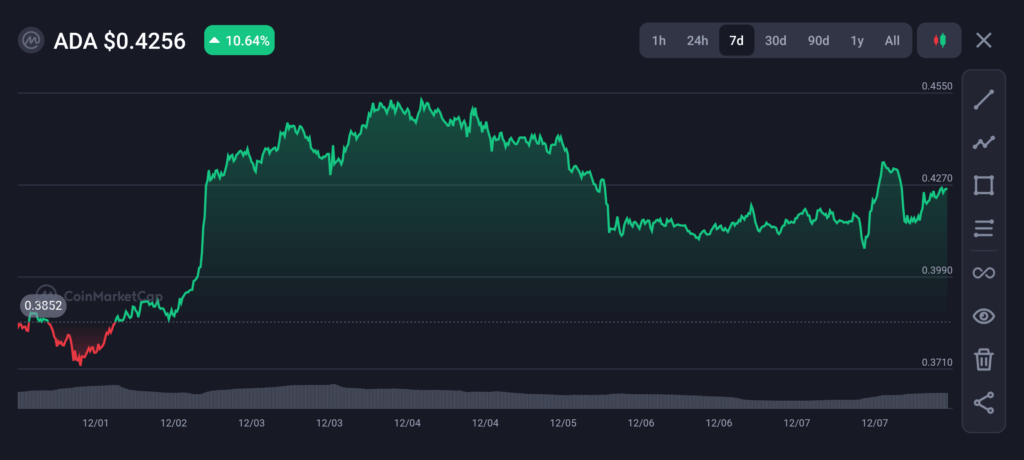The image size is (1024, 460).
Task: Switch chart to the 90d range
Action: pyautogui.click(x=818, y=41)
